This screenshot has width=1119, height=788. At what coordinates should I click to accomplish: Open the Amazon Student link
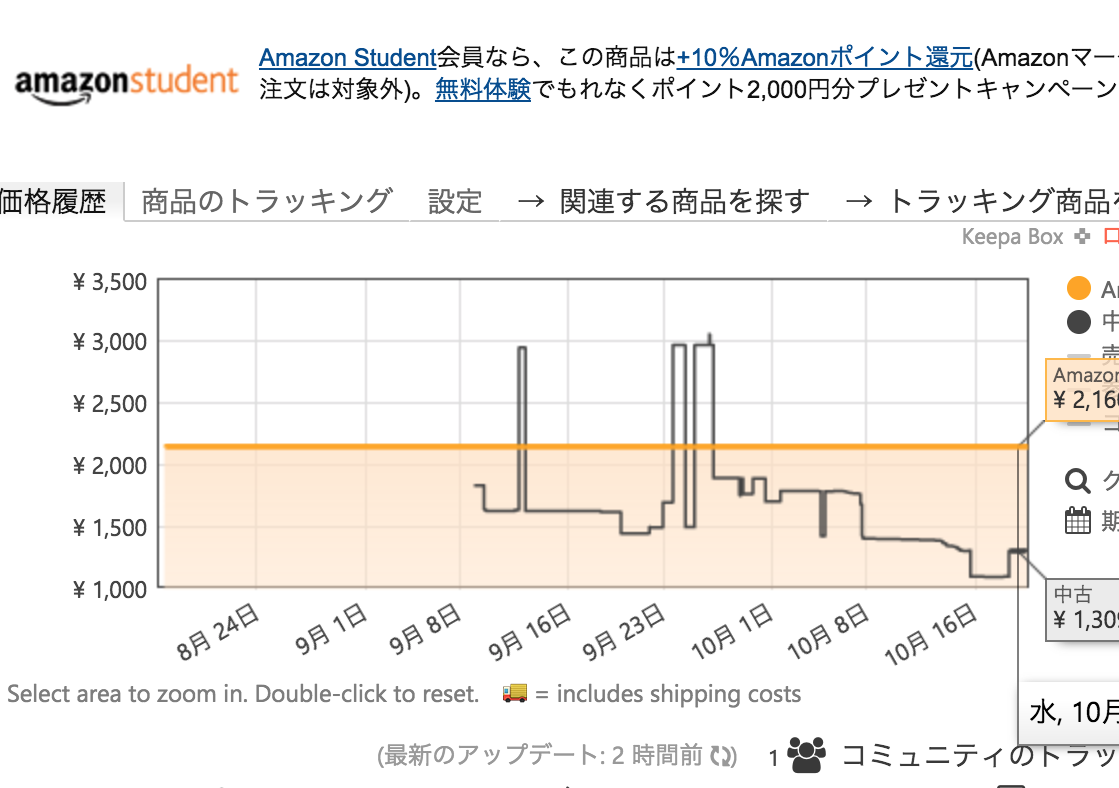click(x=348, y=57)
